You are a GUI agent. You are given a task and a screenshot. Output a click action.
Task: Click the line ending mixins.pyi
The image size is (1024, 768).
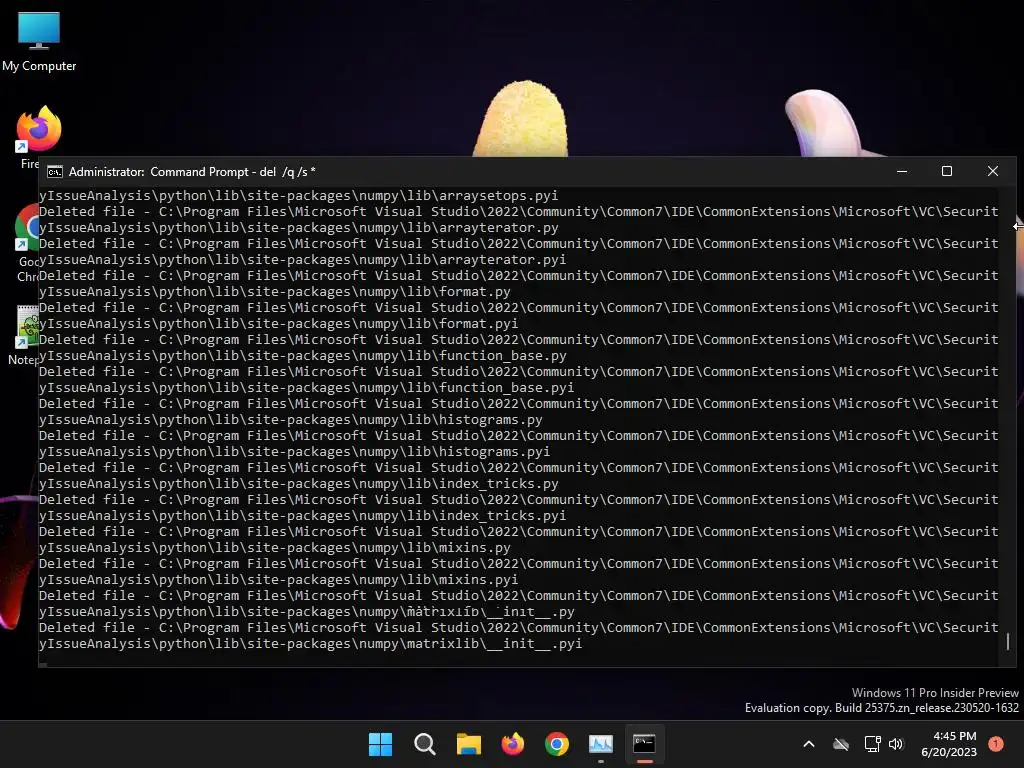point(279,579)
